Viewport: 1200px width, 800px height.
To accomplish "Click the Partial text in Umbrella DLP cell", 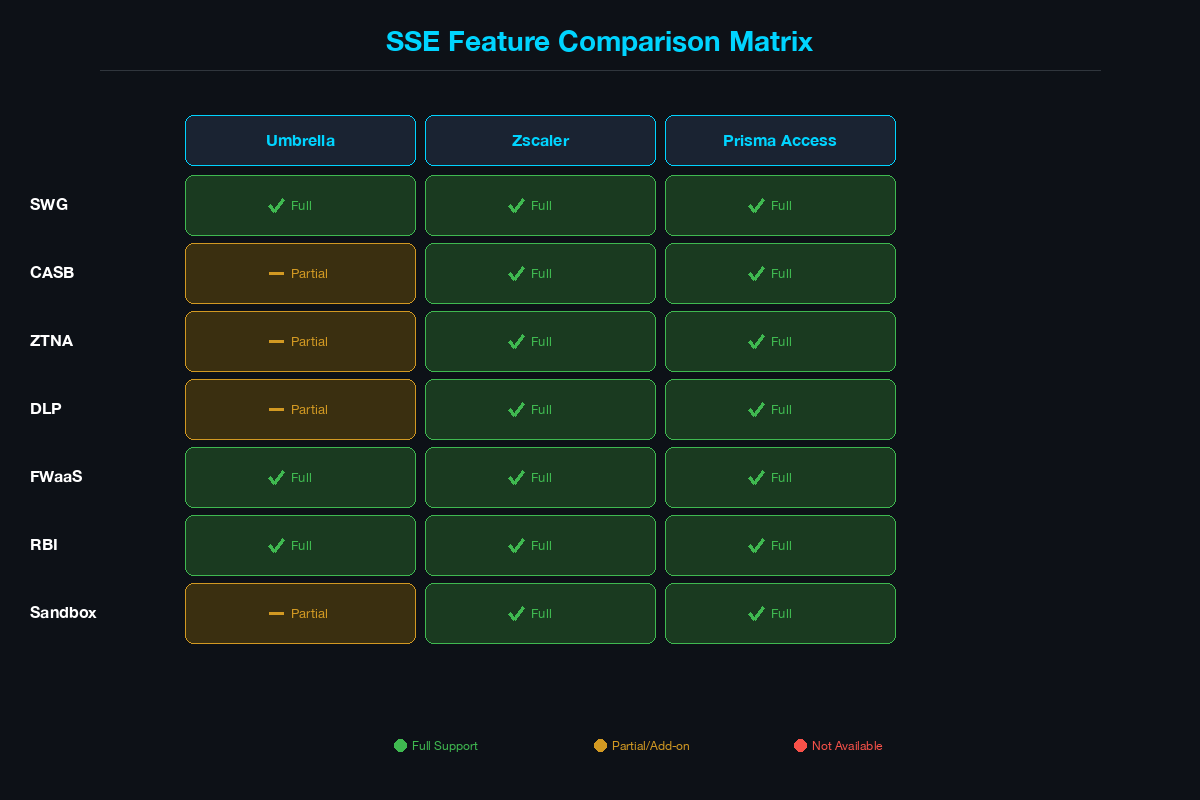I will 309,409.
